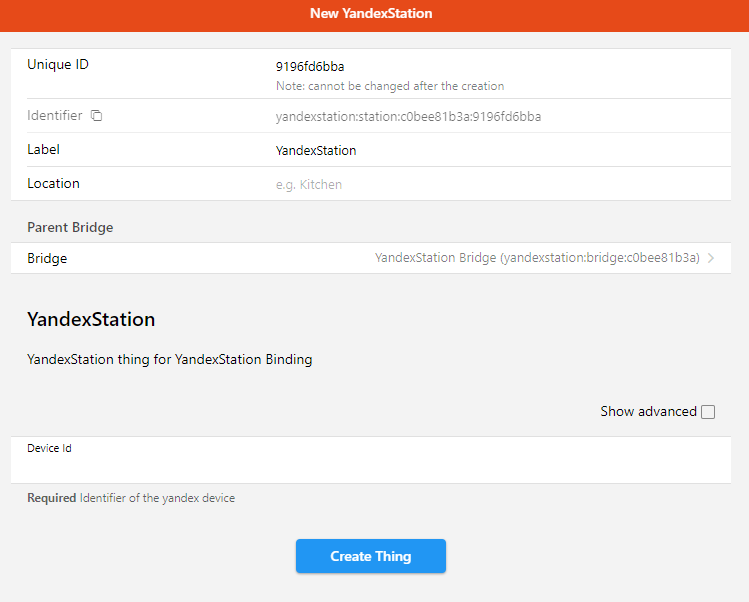This screenshot has height=602, width=749.
Task: Click 'YandexStation thing for YandexStation Binding' description
Action: [170, 359]
